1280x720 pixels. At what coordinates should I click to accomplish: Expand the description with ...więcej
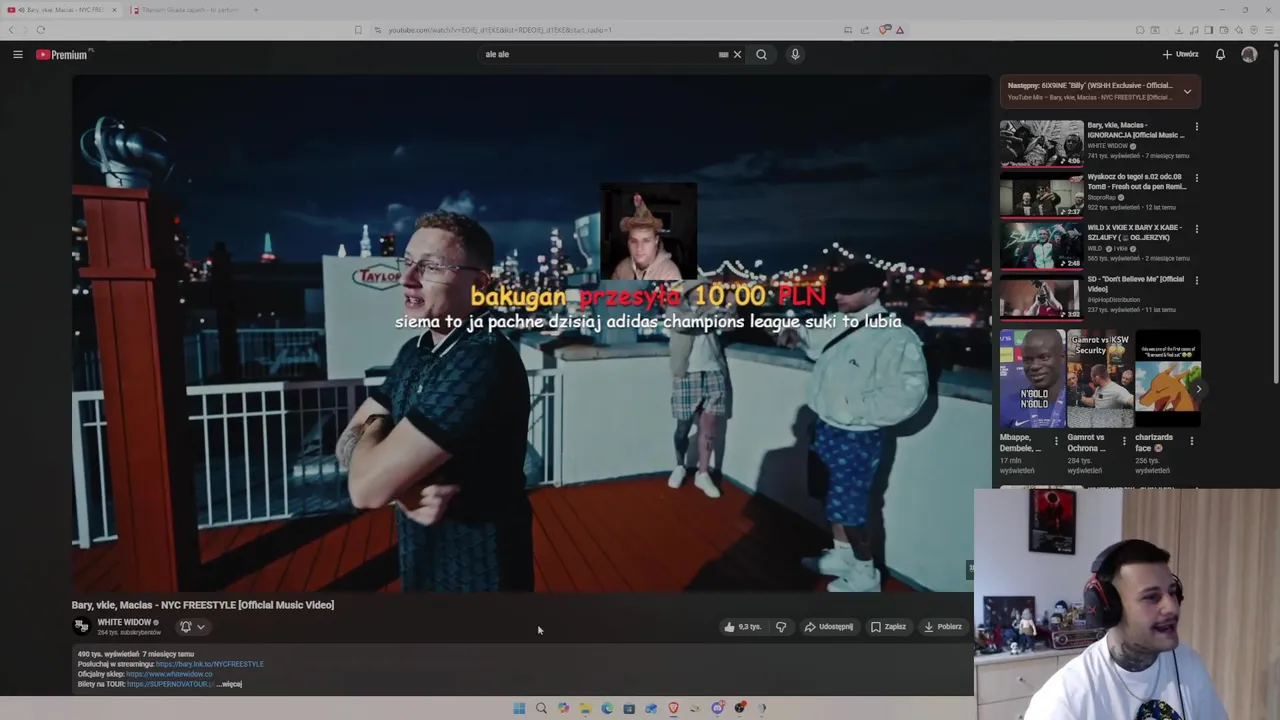coord(231,684)
